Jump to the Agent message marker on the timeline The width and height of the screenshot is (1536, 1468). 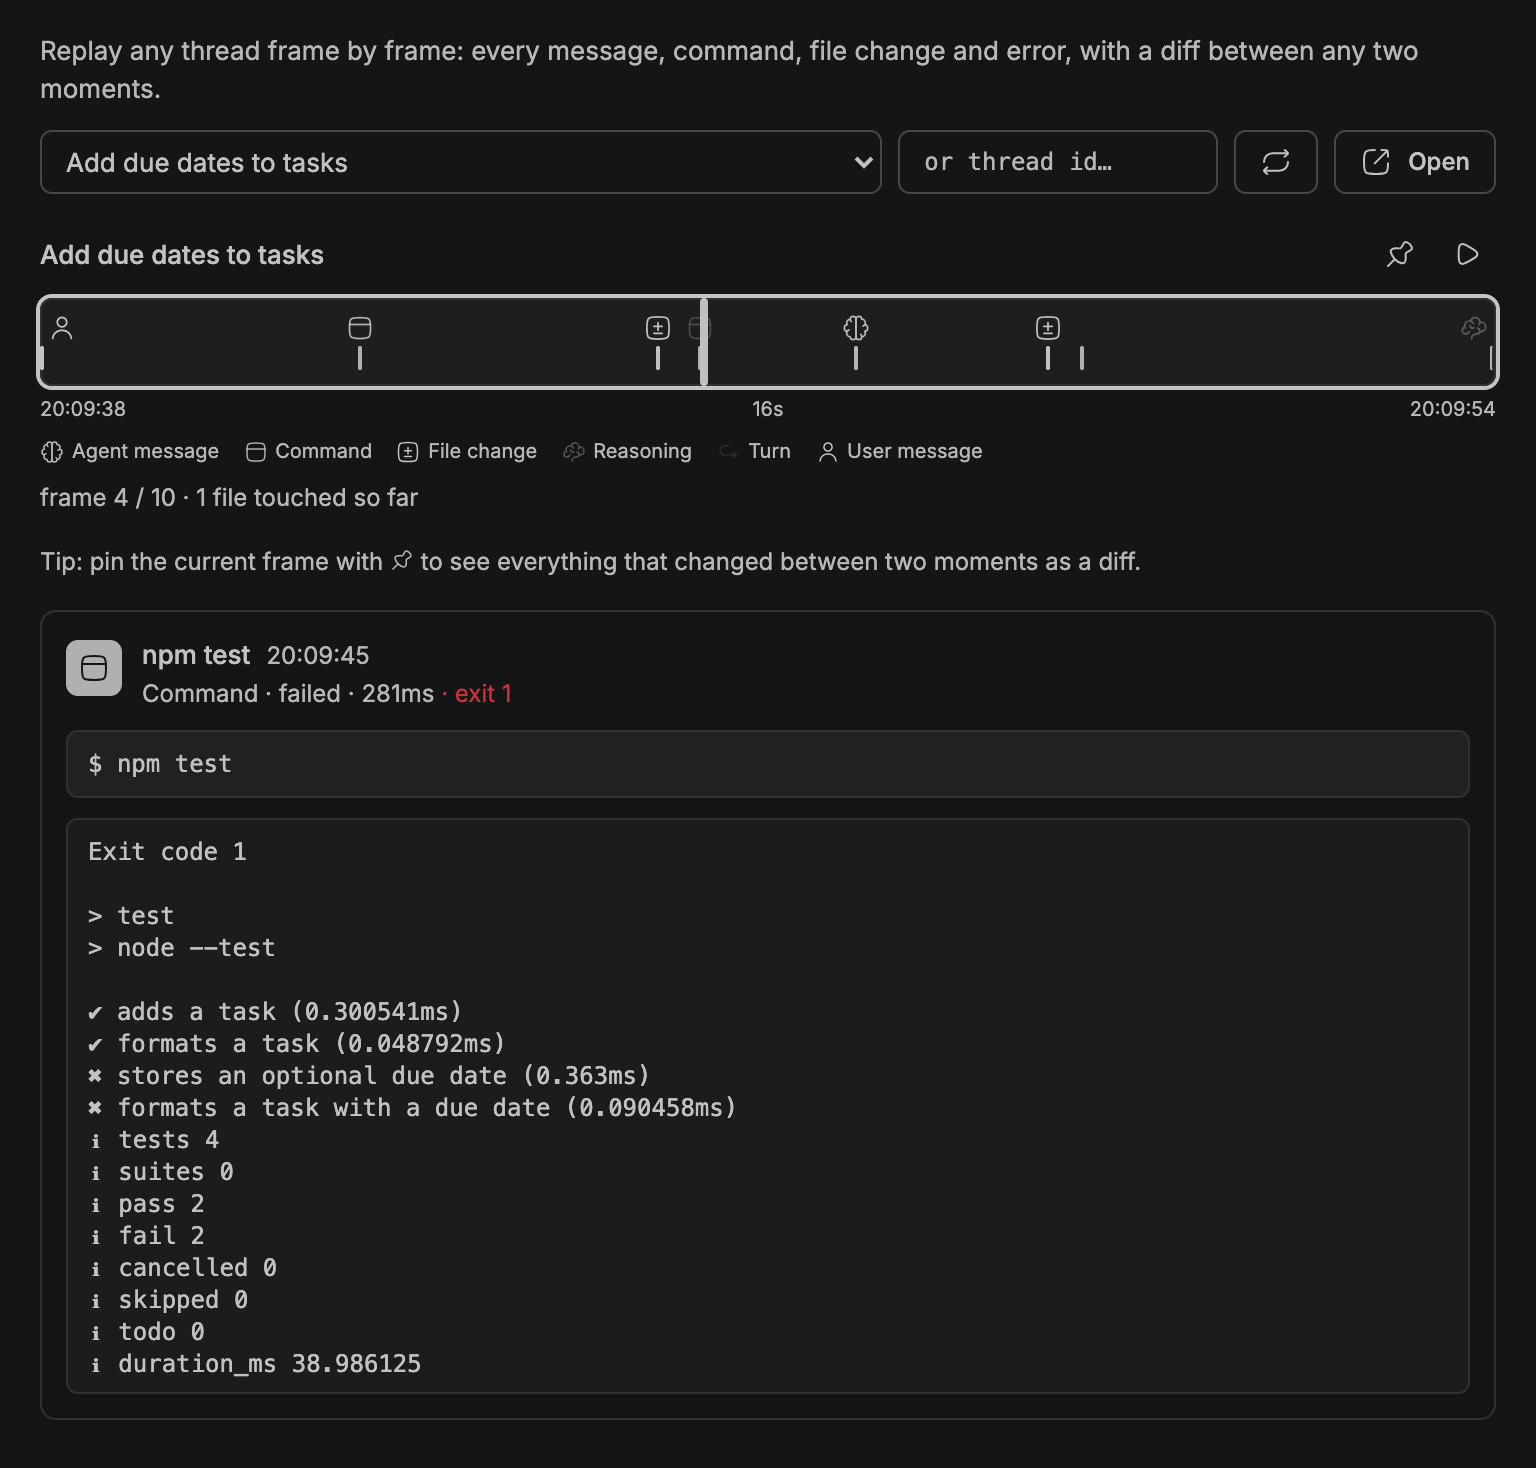pos(856,328)
